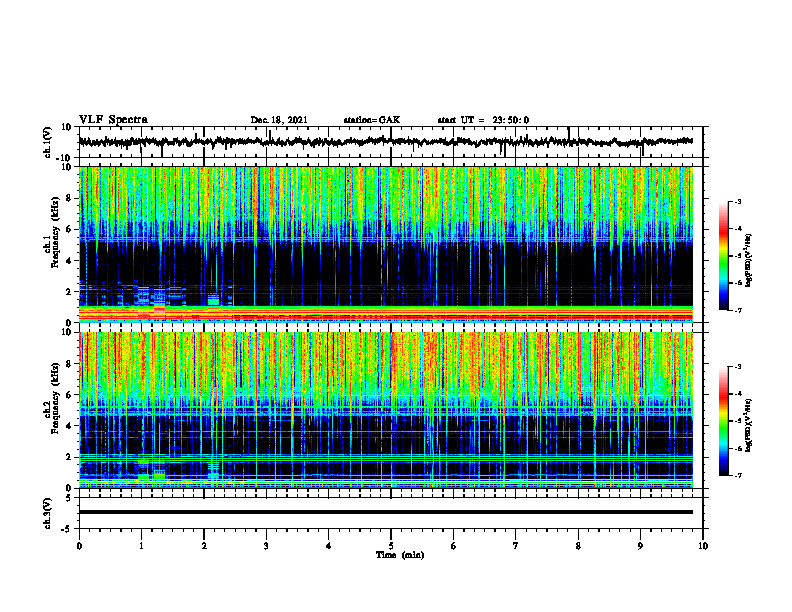Image resolution: width=792 pixels, height=612 pixels.
Task: Click the ch.2 spectrogram panel
Action: 385,410
